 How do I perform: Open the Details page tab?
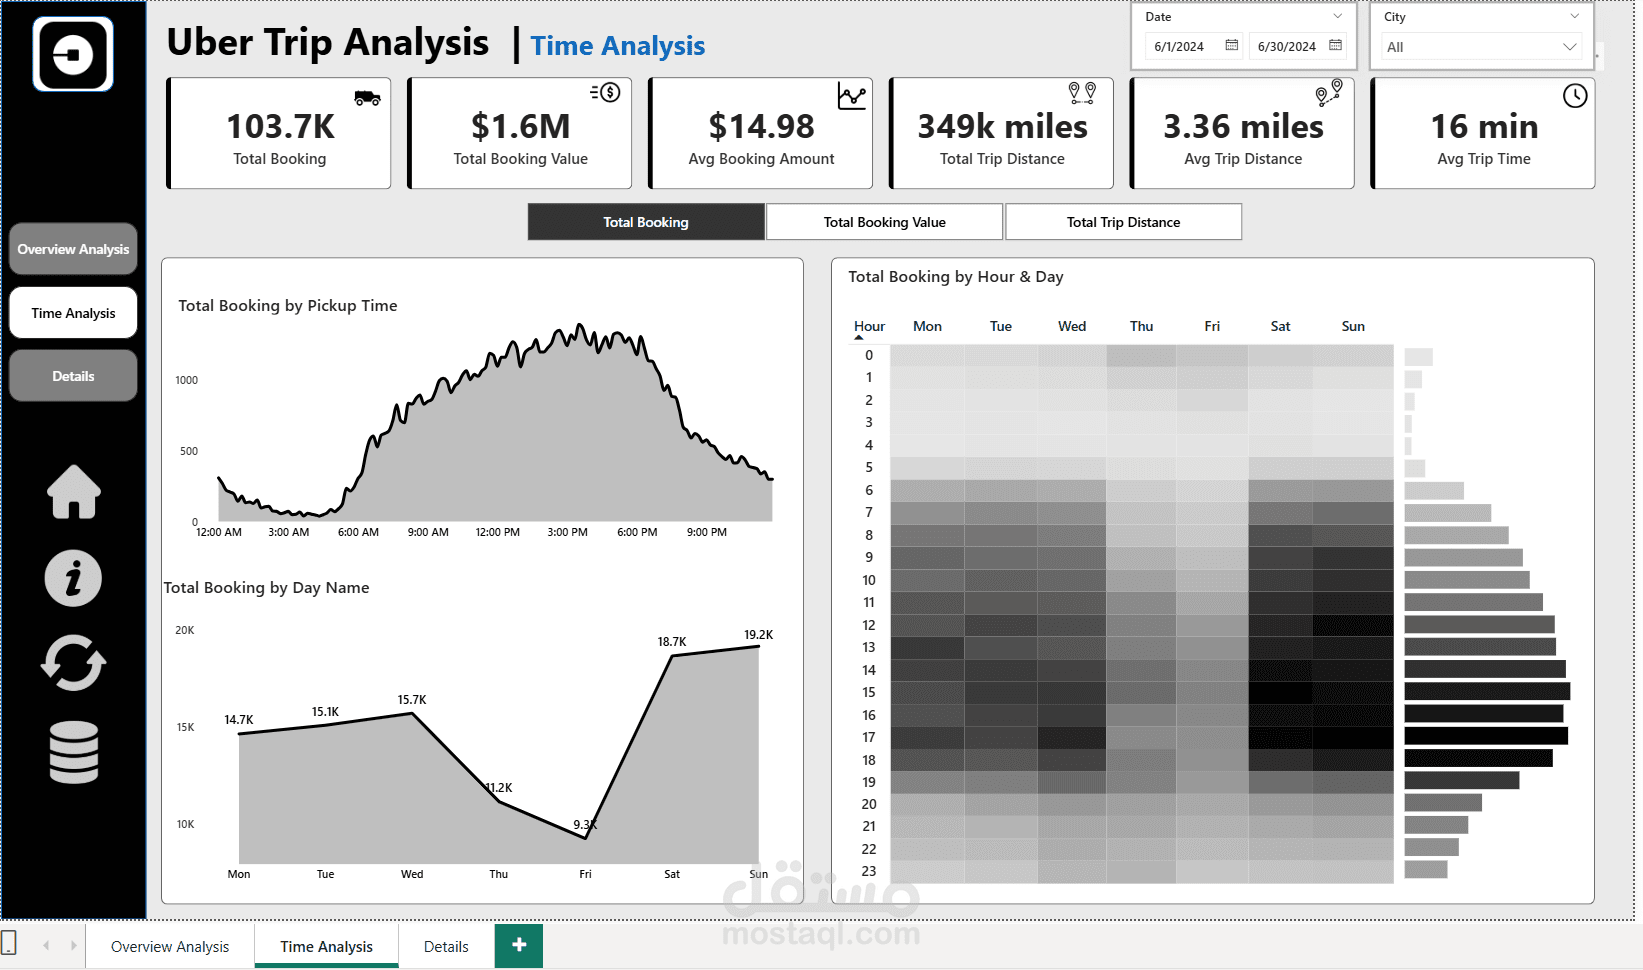pos(446,946)
